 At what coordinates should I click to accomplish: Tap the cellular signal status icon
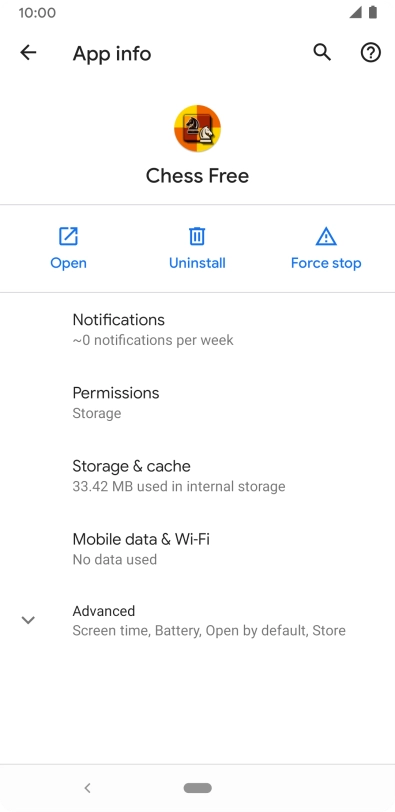[355, 12]
